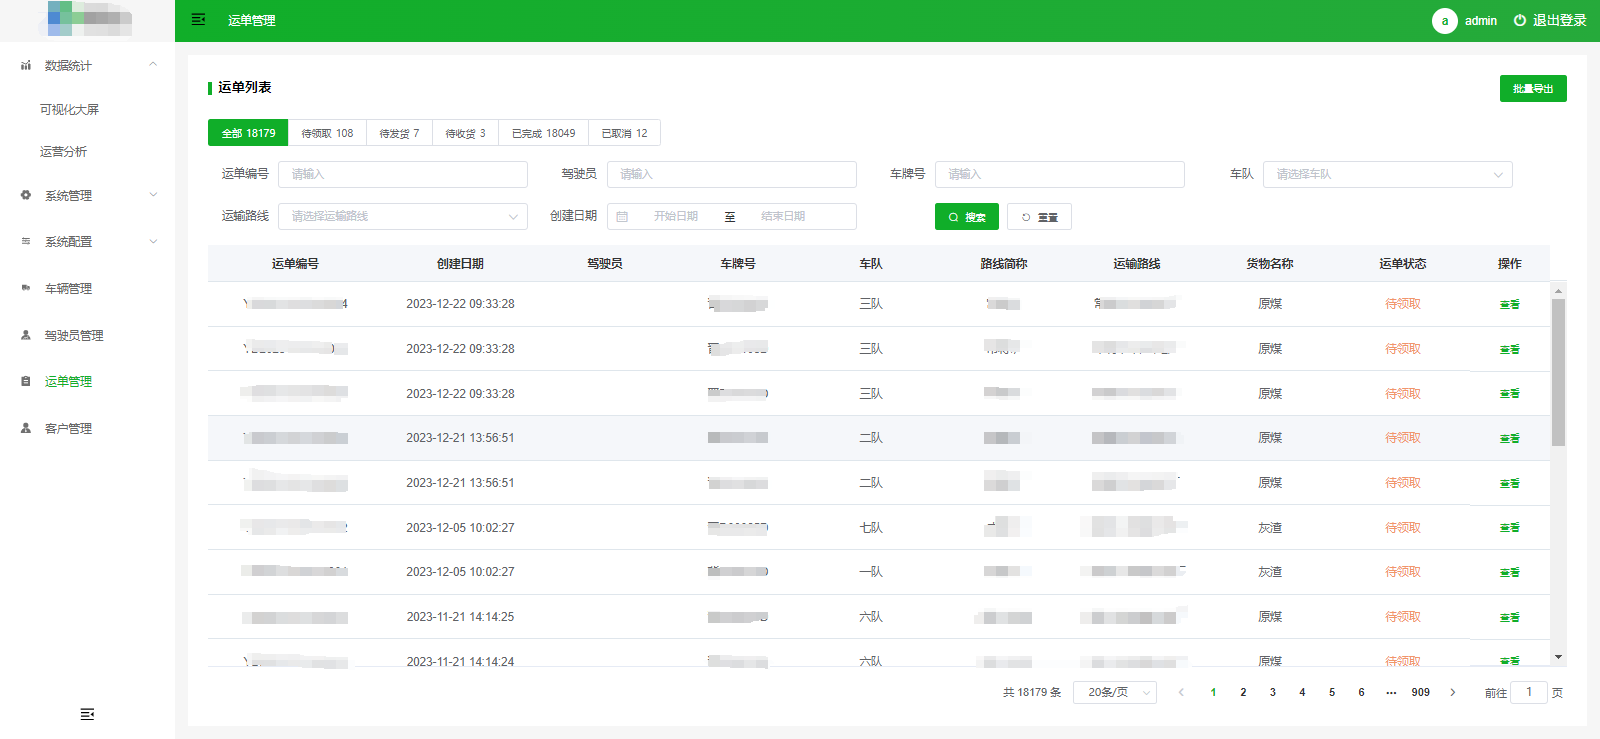Switch to the 待领取 108 tab
This screenshot has height=739, width=1600.
327,133
